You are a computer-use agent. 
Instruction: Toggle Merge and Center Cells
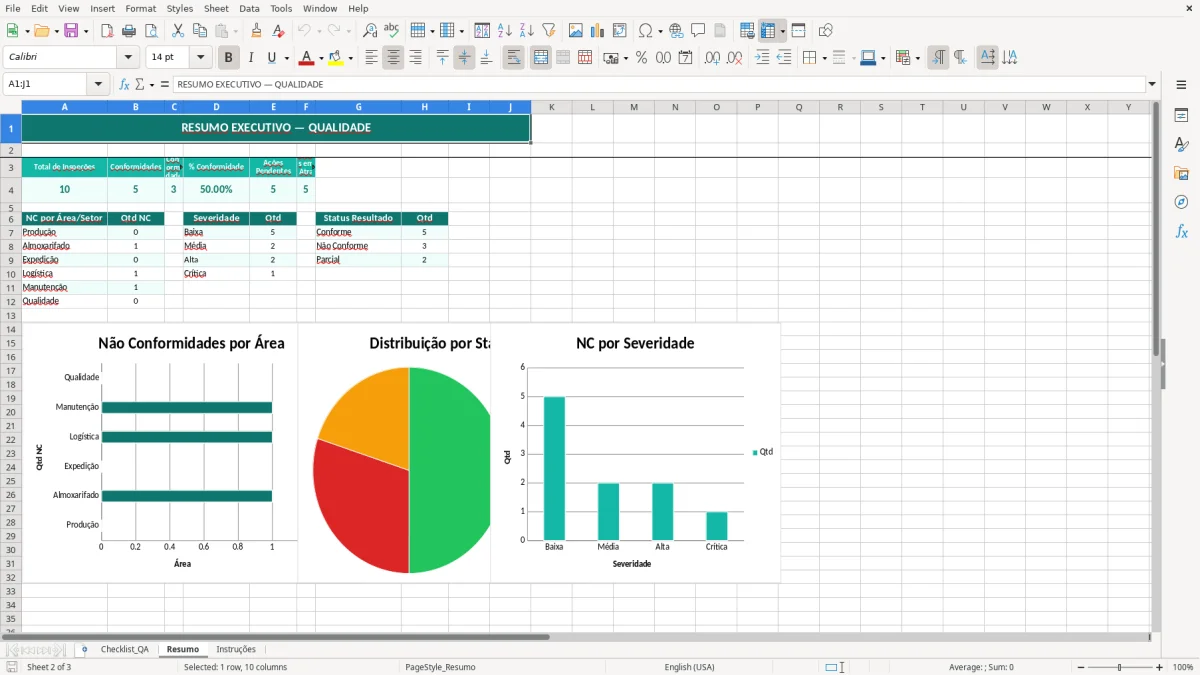541,58
